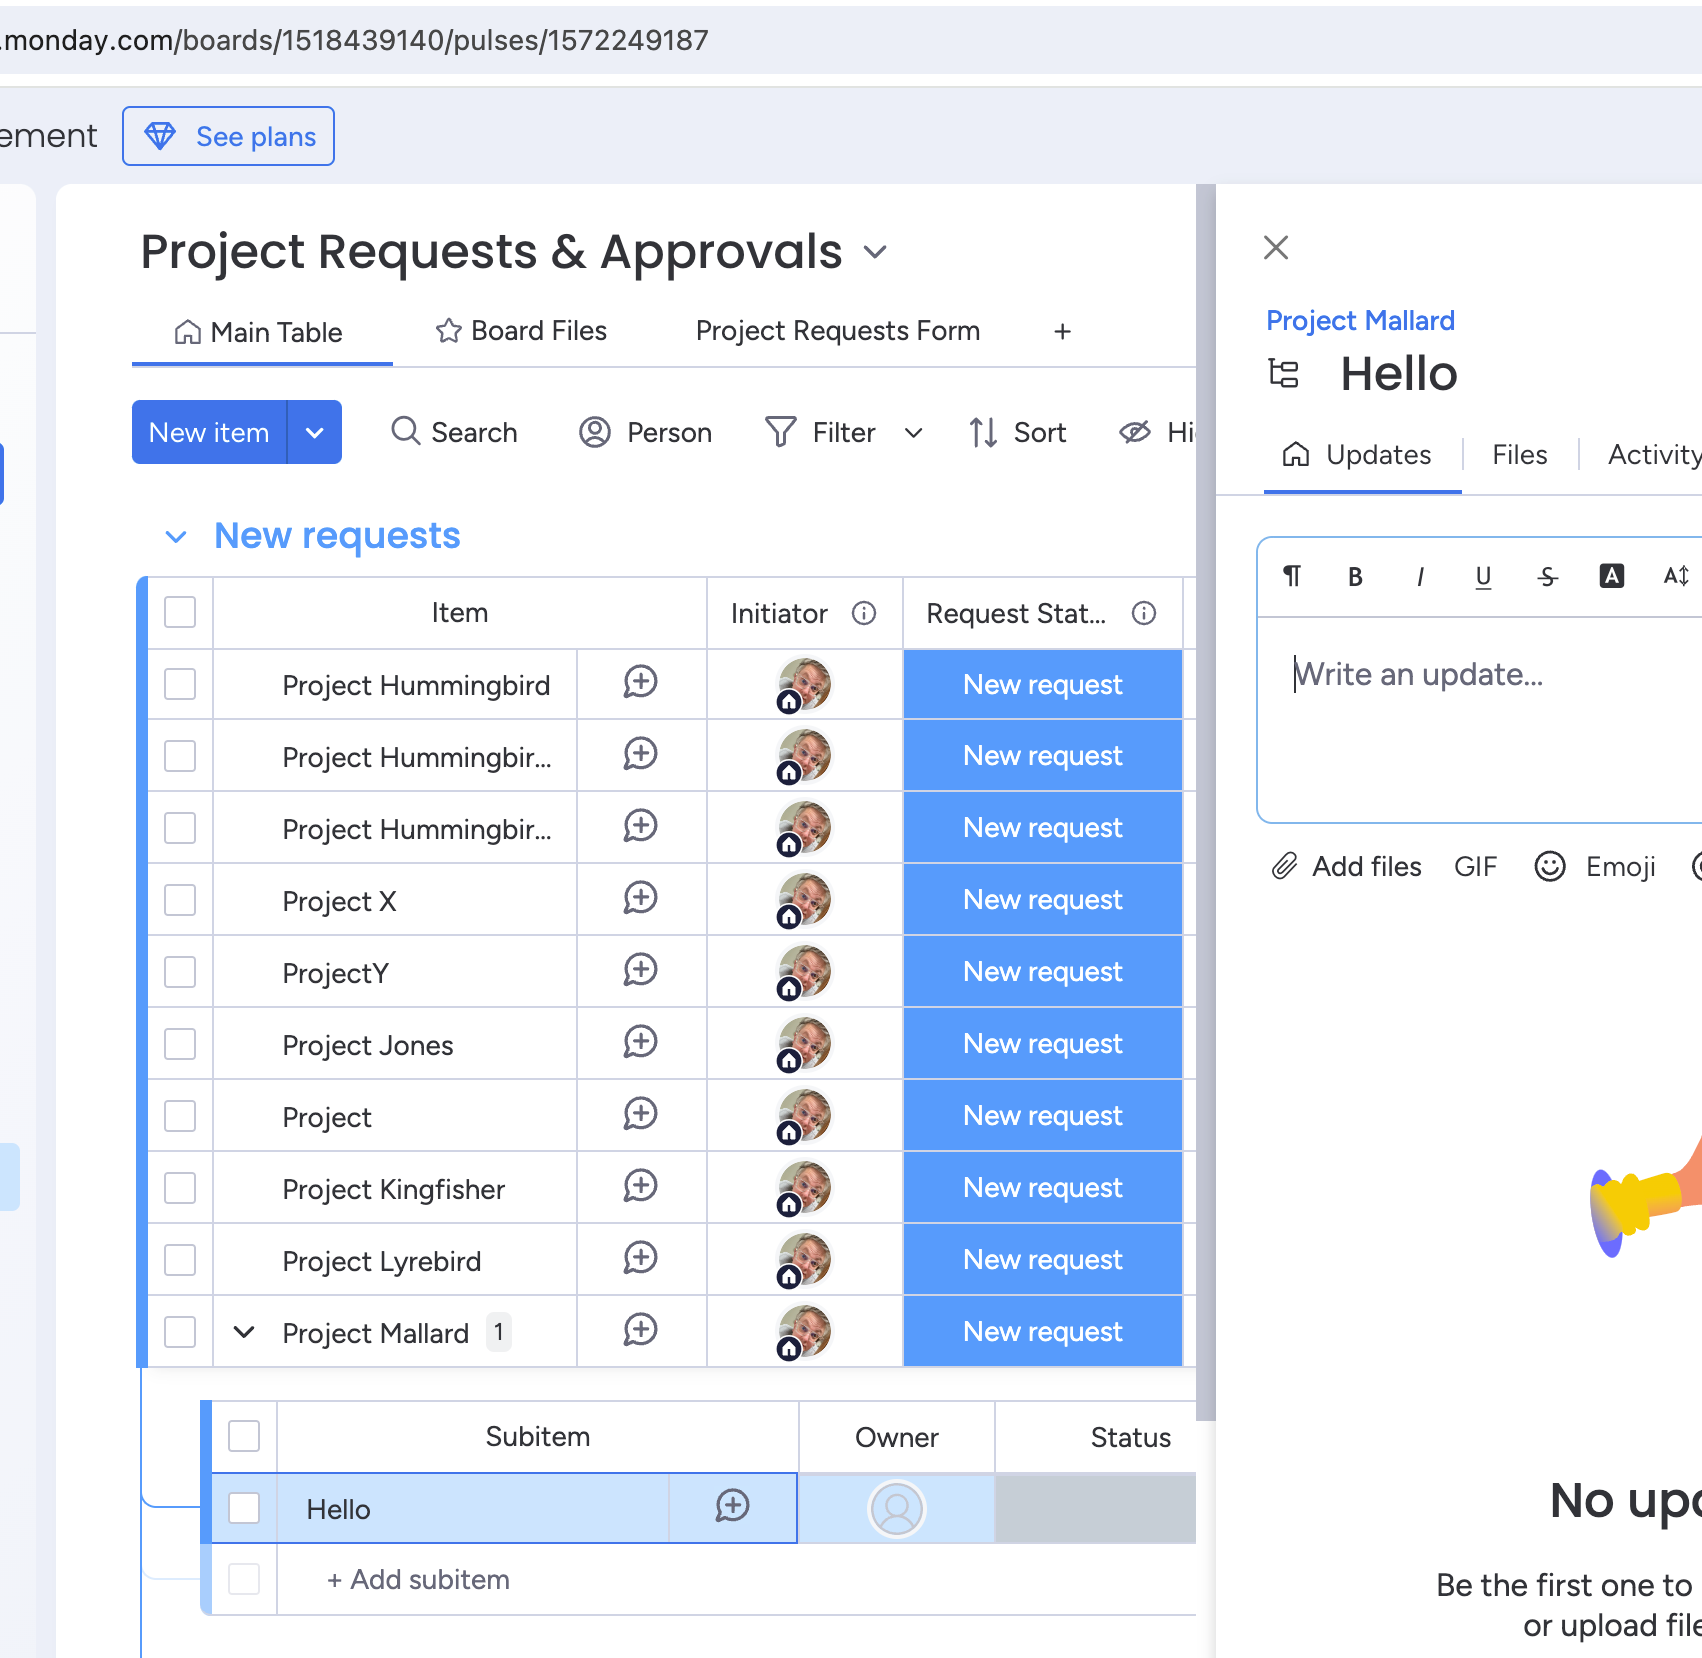Filter board by Person
1702x1658 pixels.
[646, 432]
